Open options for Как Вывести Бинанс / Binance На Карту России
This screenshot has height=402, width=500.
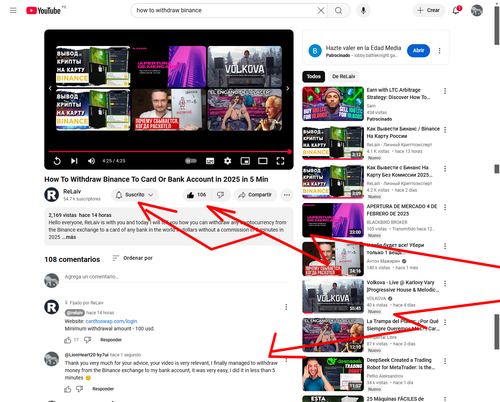[445, 130]
